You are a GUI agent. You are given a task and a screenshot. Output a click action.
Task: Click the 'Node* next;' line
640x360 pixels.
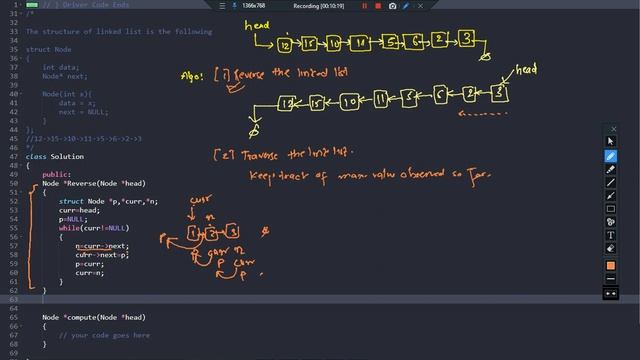[65, 76]
